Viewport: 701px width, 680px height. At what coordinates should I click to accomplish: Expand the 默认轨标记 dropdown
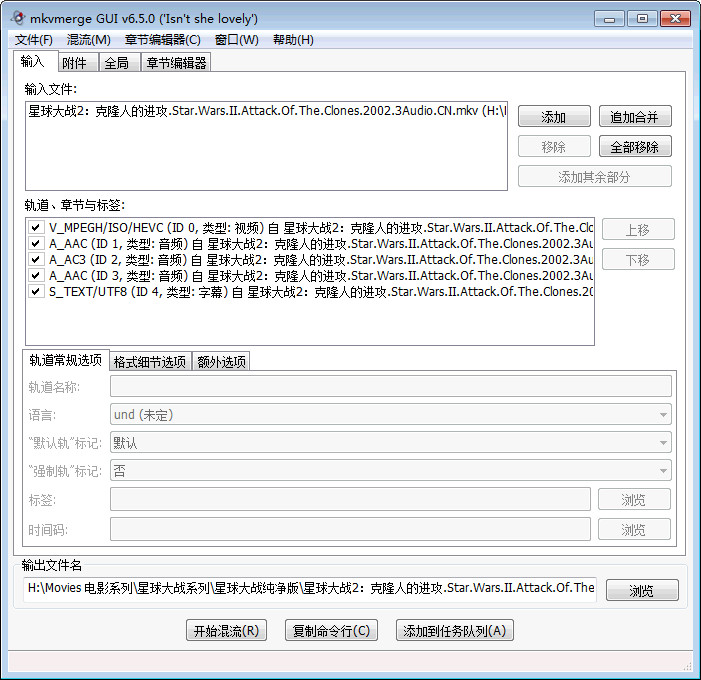(x=390, y=442)
